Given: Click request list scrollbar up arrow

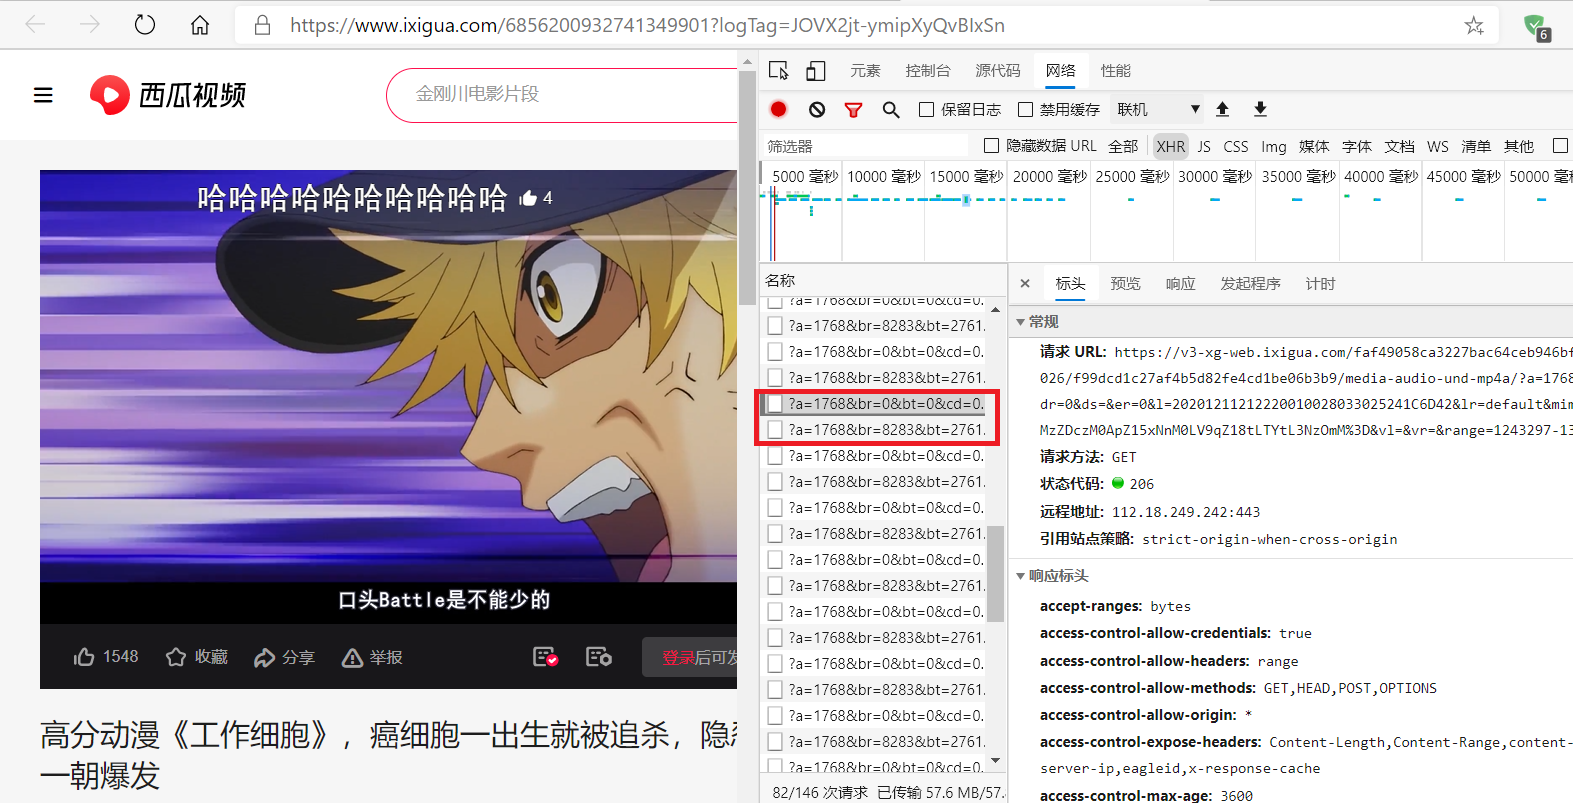Looking at the screenshot, I should click(995, 310).
